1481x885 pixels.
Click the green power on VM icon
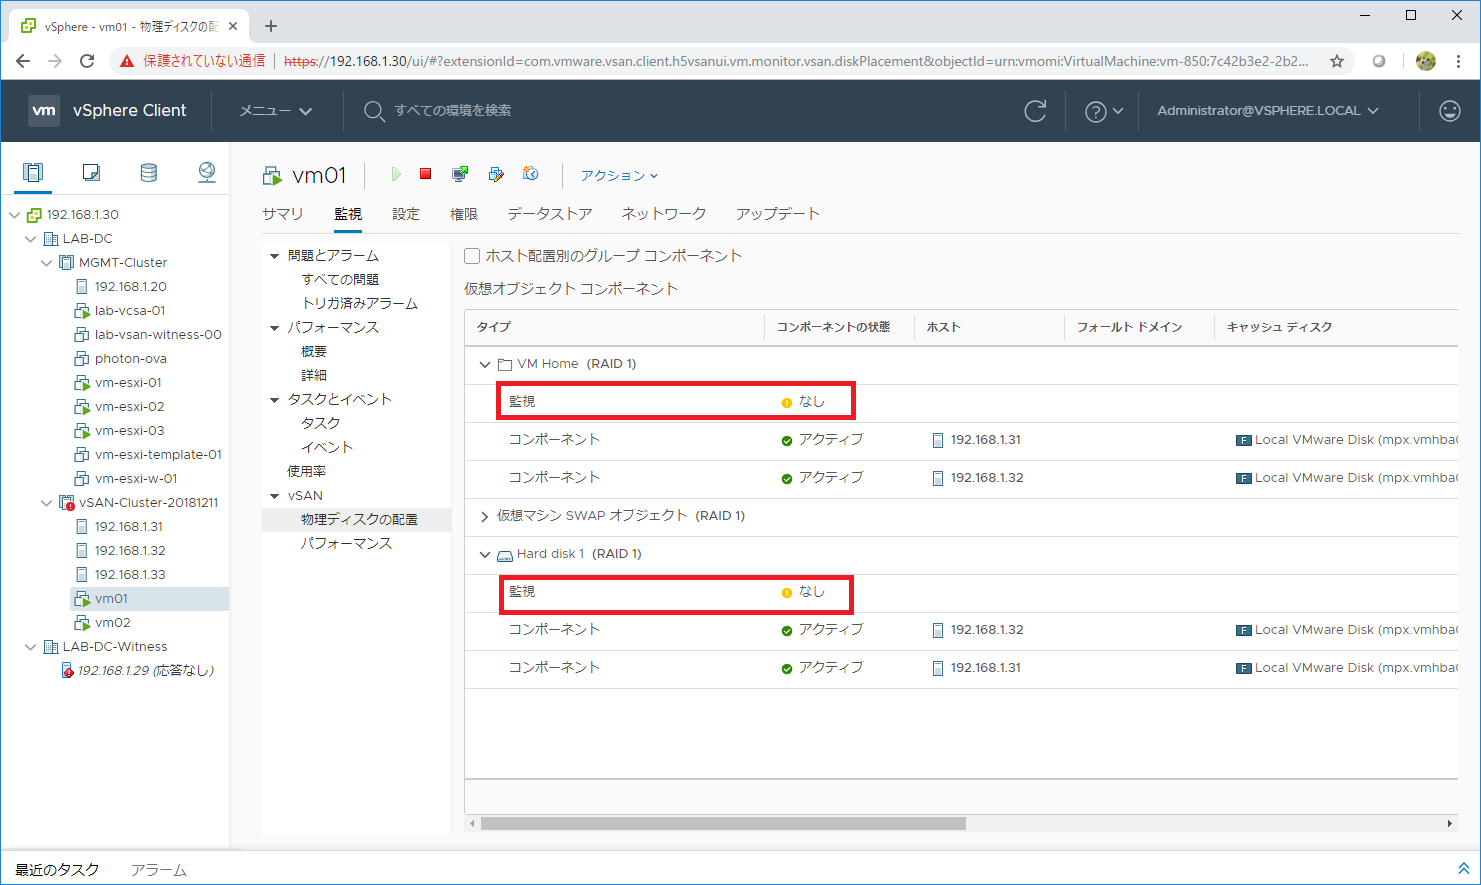click(396, 174)
